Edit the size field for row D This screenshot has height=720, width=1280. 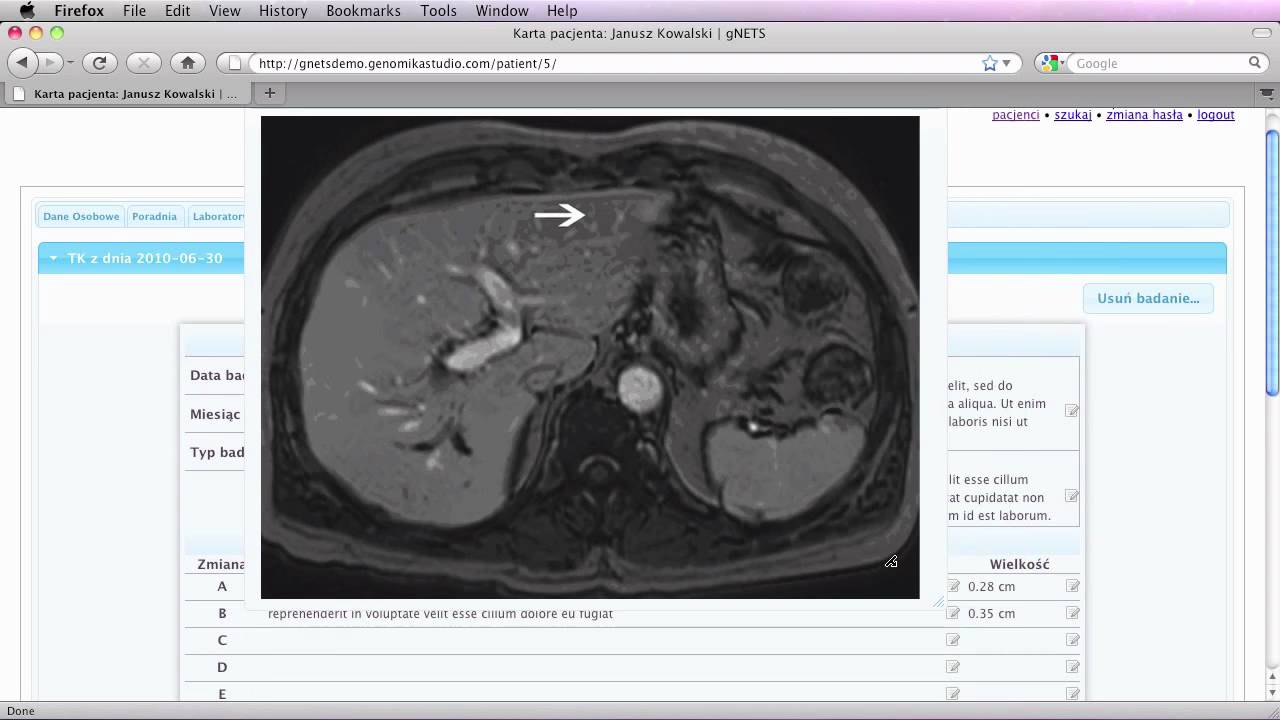[x=1072, y=667]
